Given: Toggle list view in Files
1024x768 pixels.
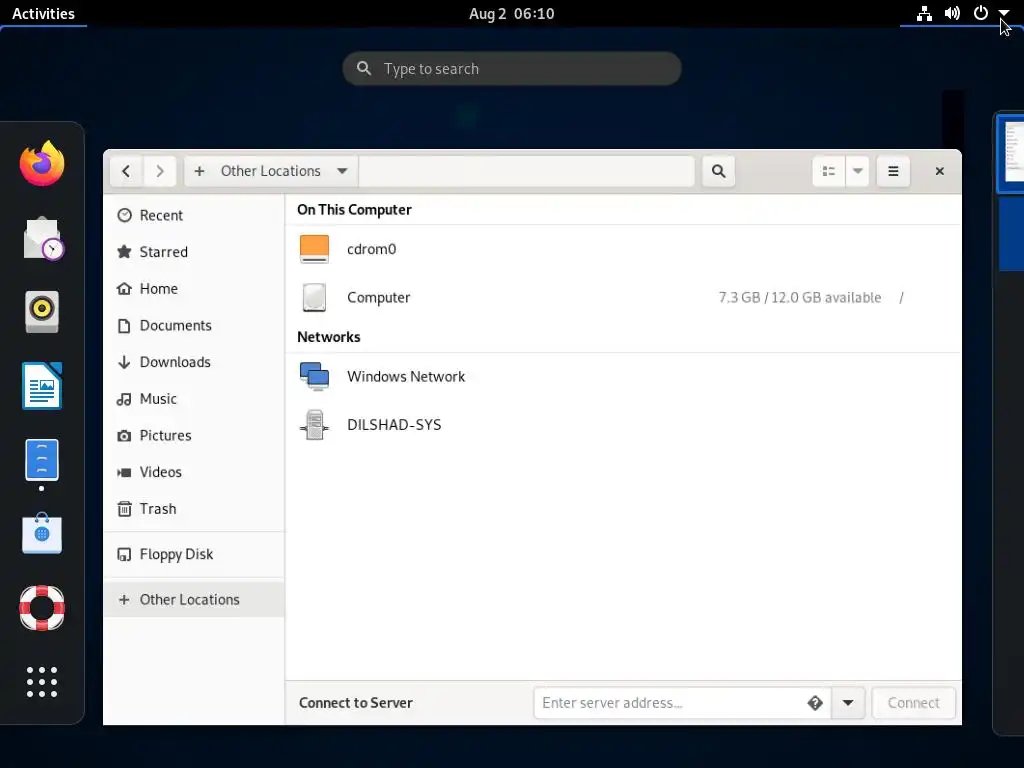Looking at the screenshot, I should pyautogui.click(x=829, y=171).
